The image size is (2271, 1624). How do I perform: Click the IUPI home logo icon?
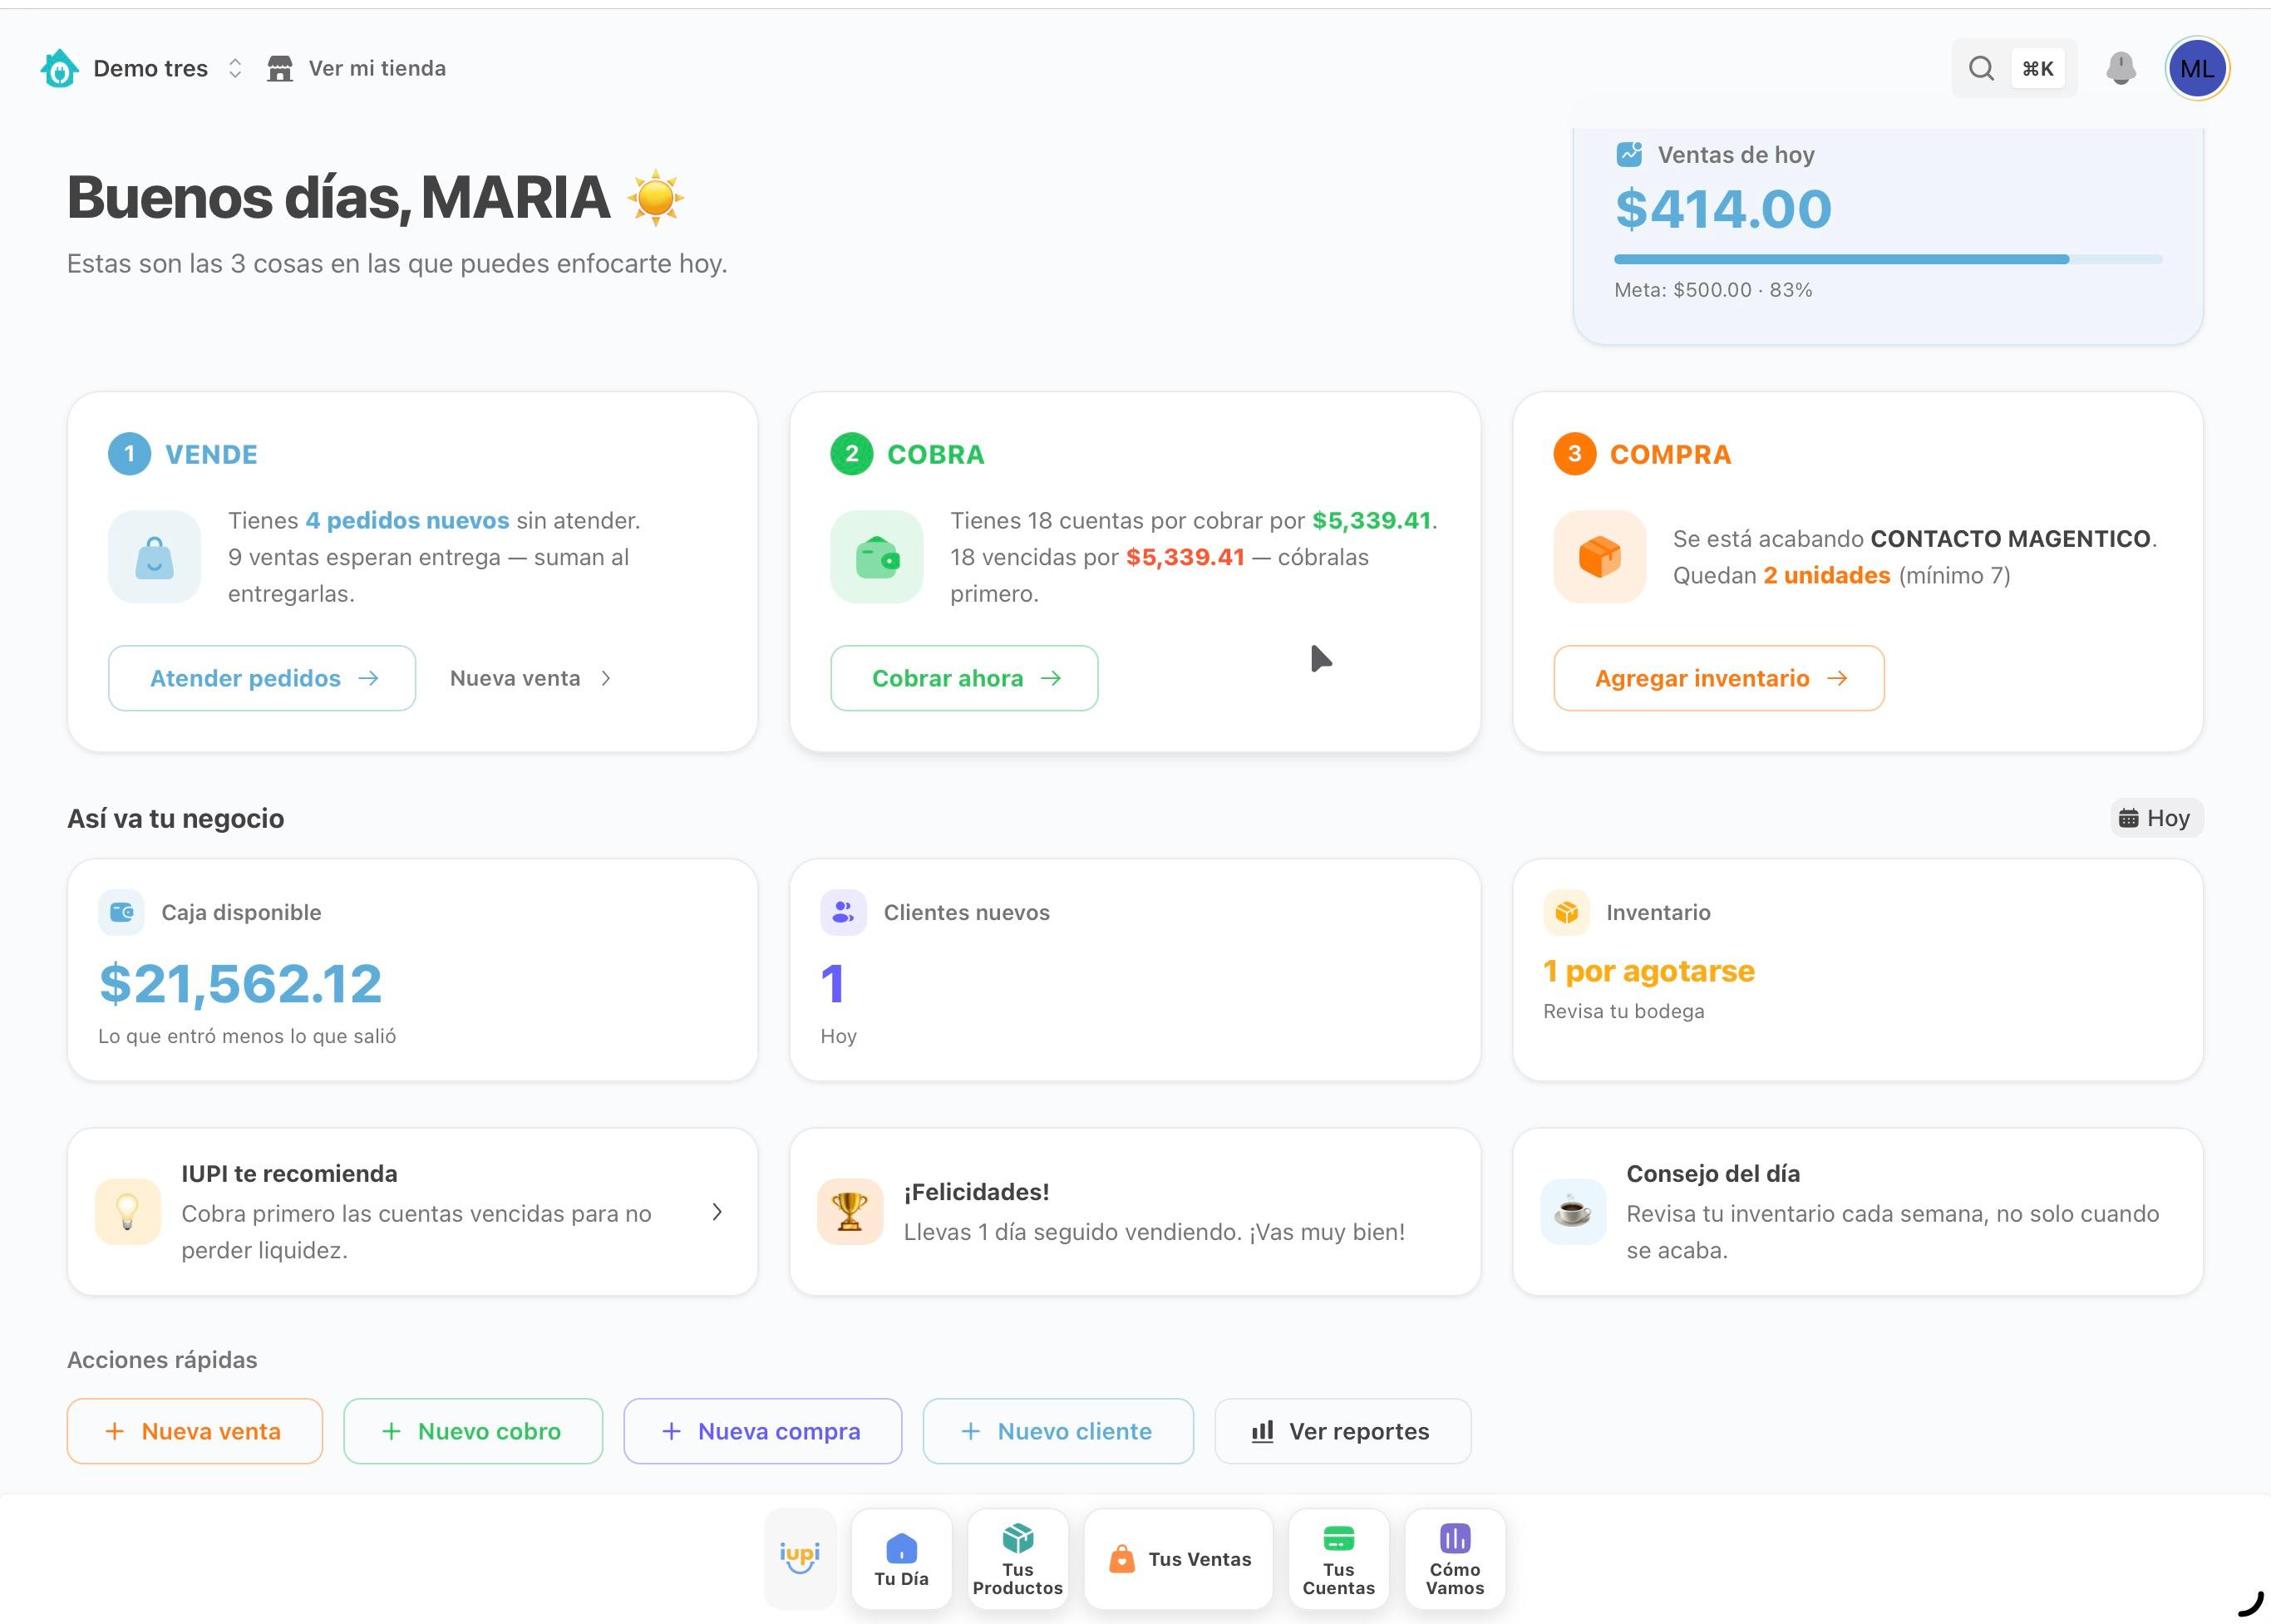point(59,68)
